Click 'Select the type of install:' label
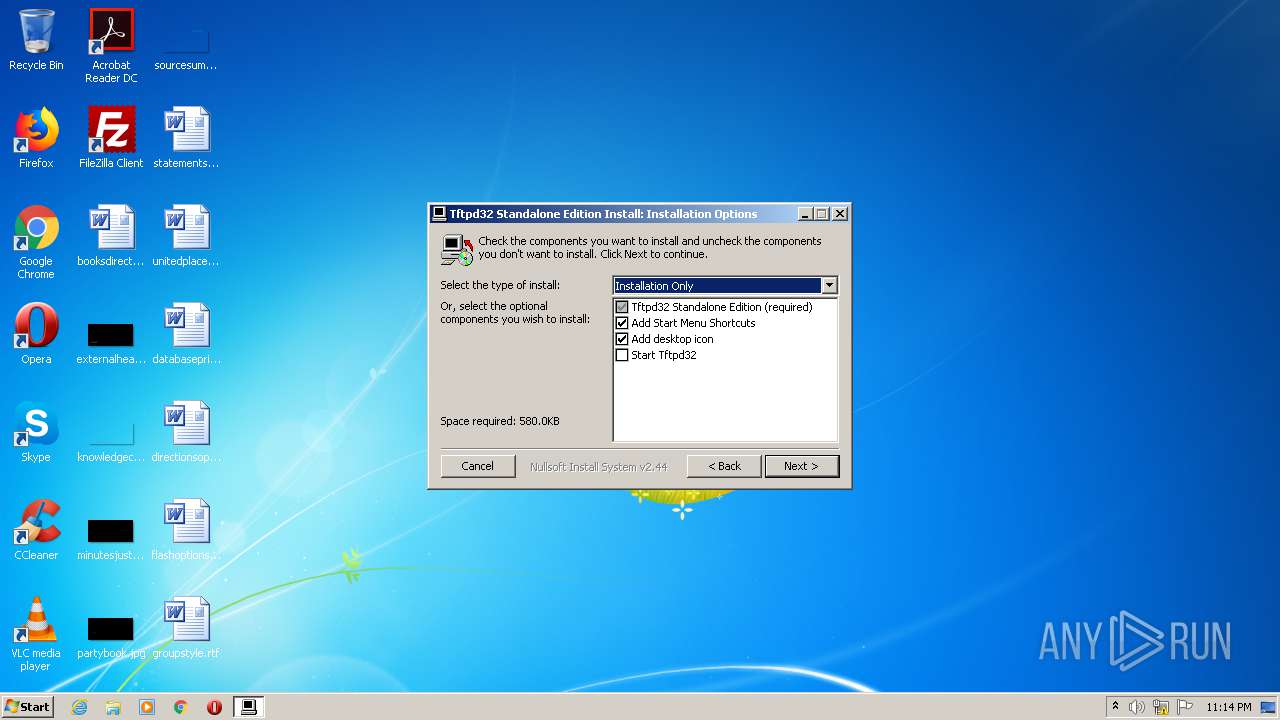The image size is (1280, 720). click(500, 285)
